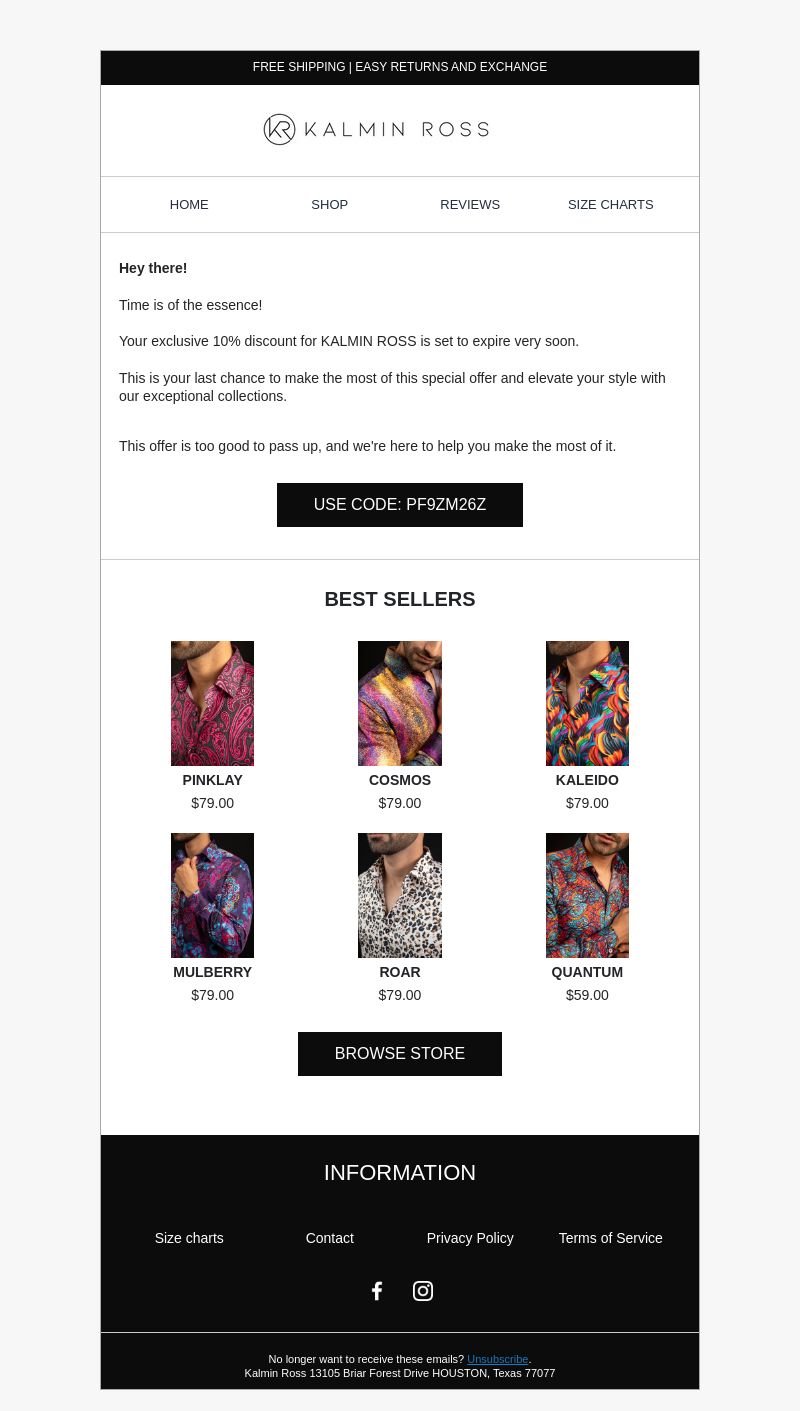
Task: Open the Contact footer link
Action: [x=330, y=1238]
